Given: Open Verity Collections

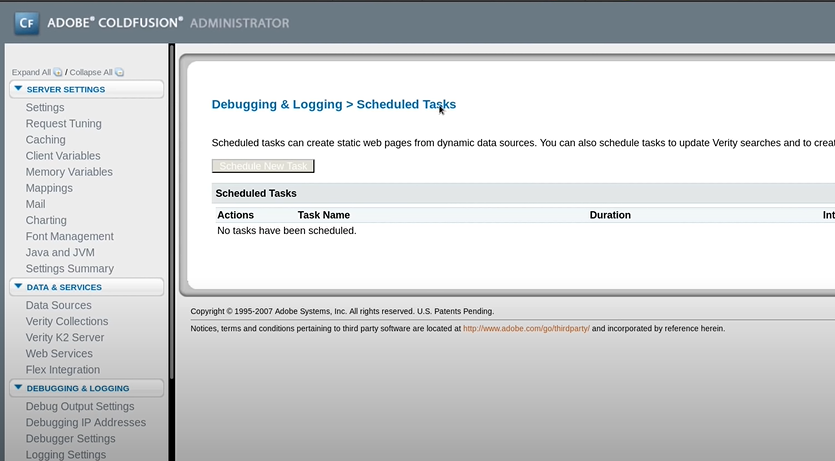Looking at the screenshot, I should tap(67, 322).
